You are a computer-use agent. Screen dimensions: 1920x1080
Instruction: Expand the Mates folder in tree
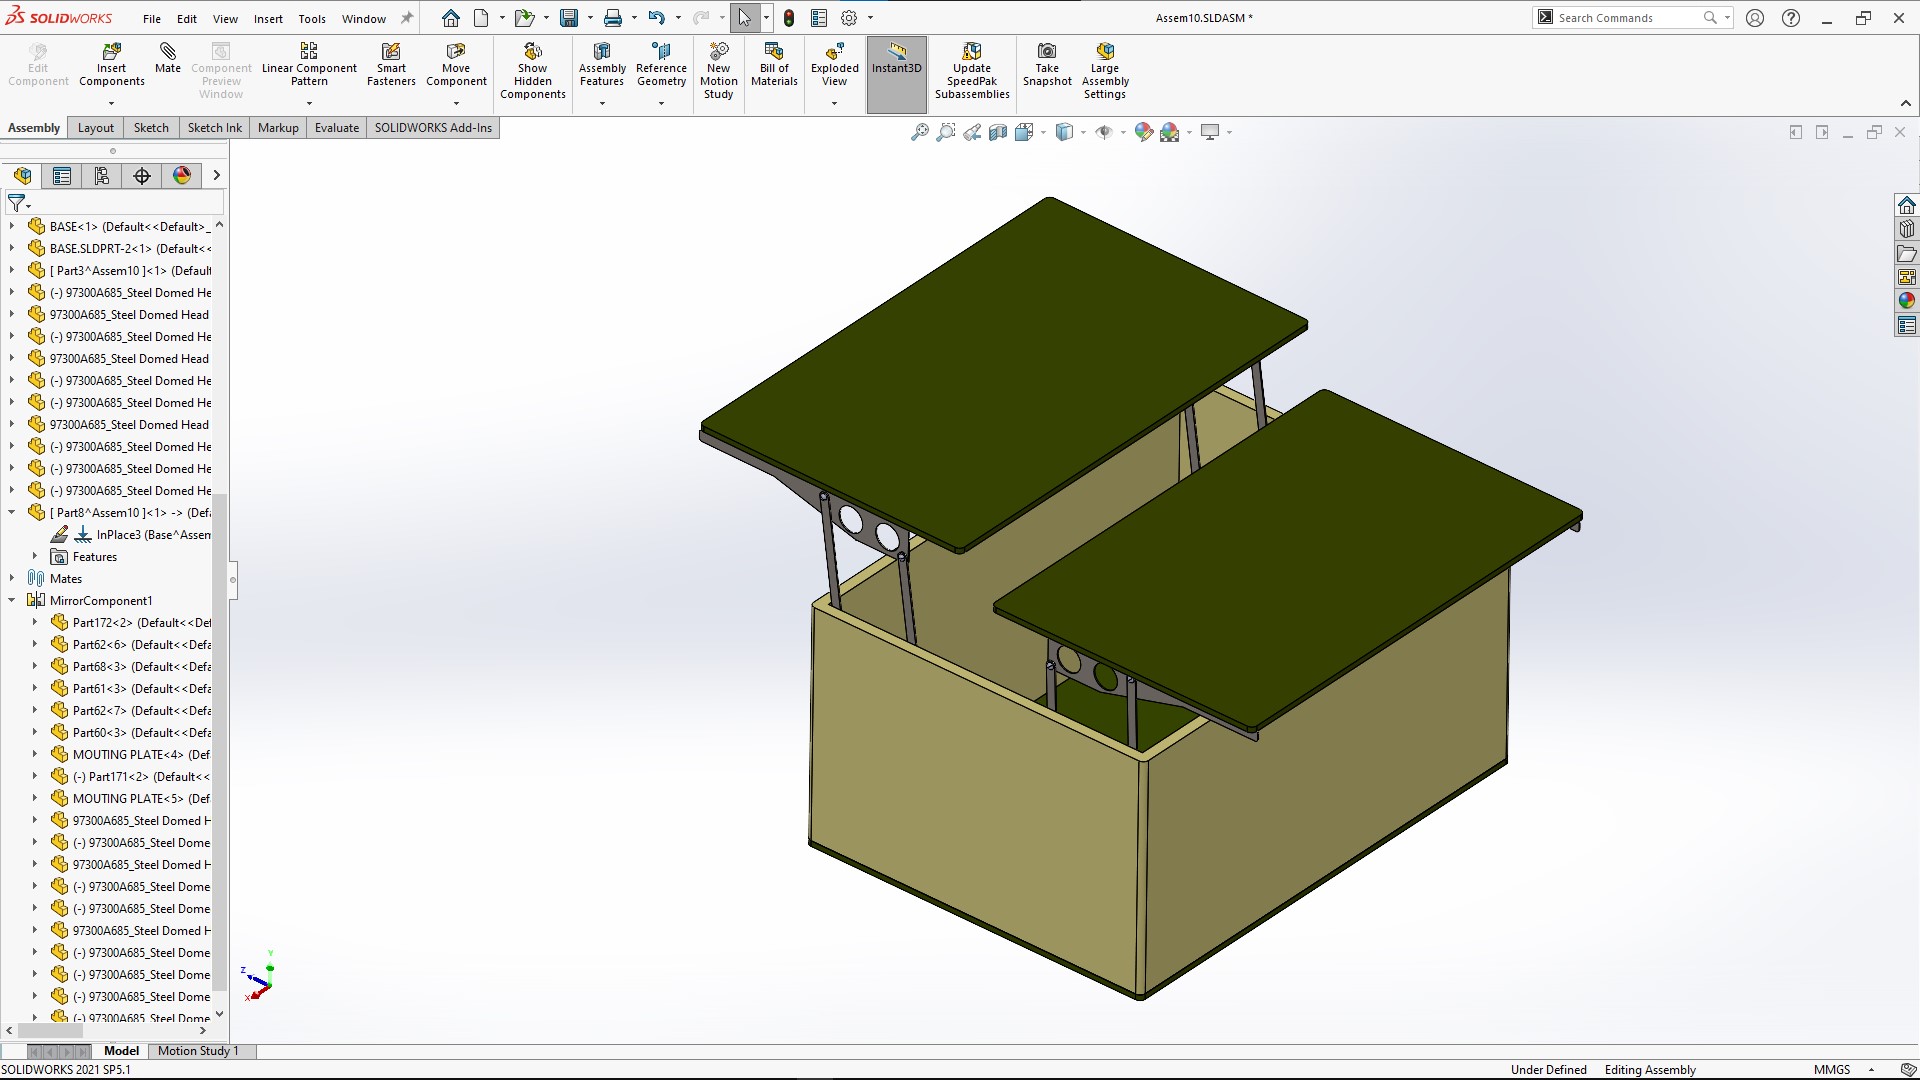pos(12,578)
